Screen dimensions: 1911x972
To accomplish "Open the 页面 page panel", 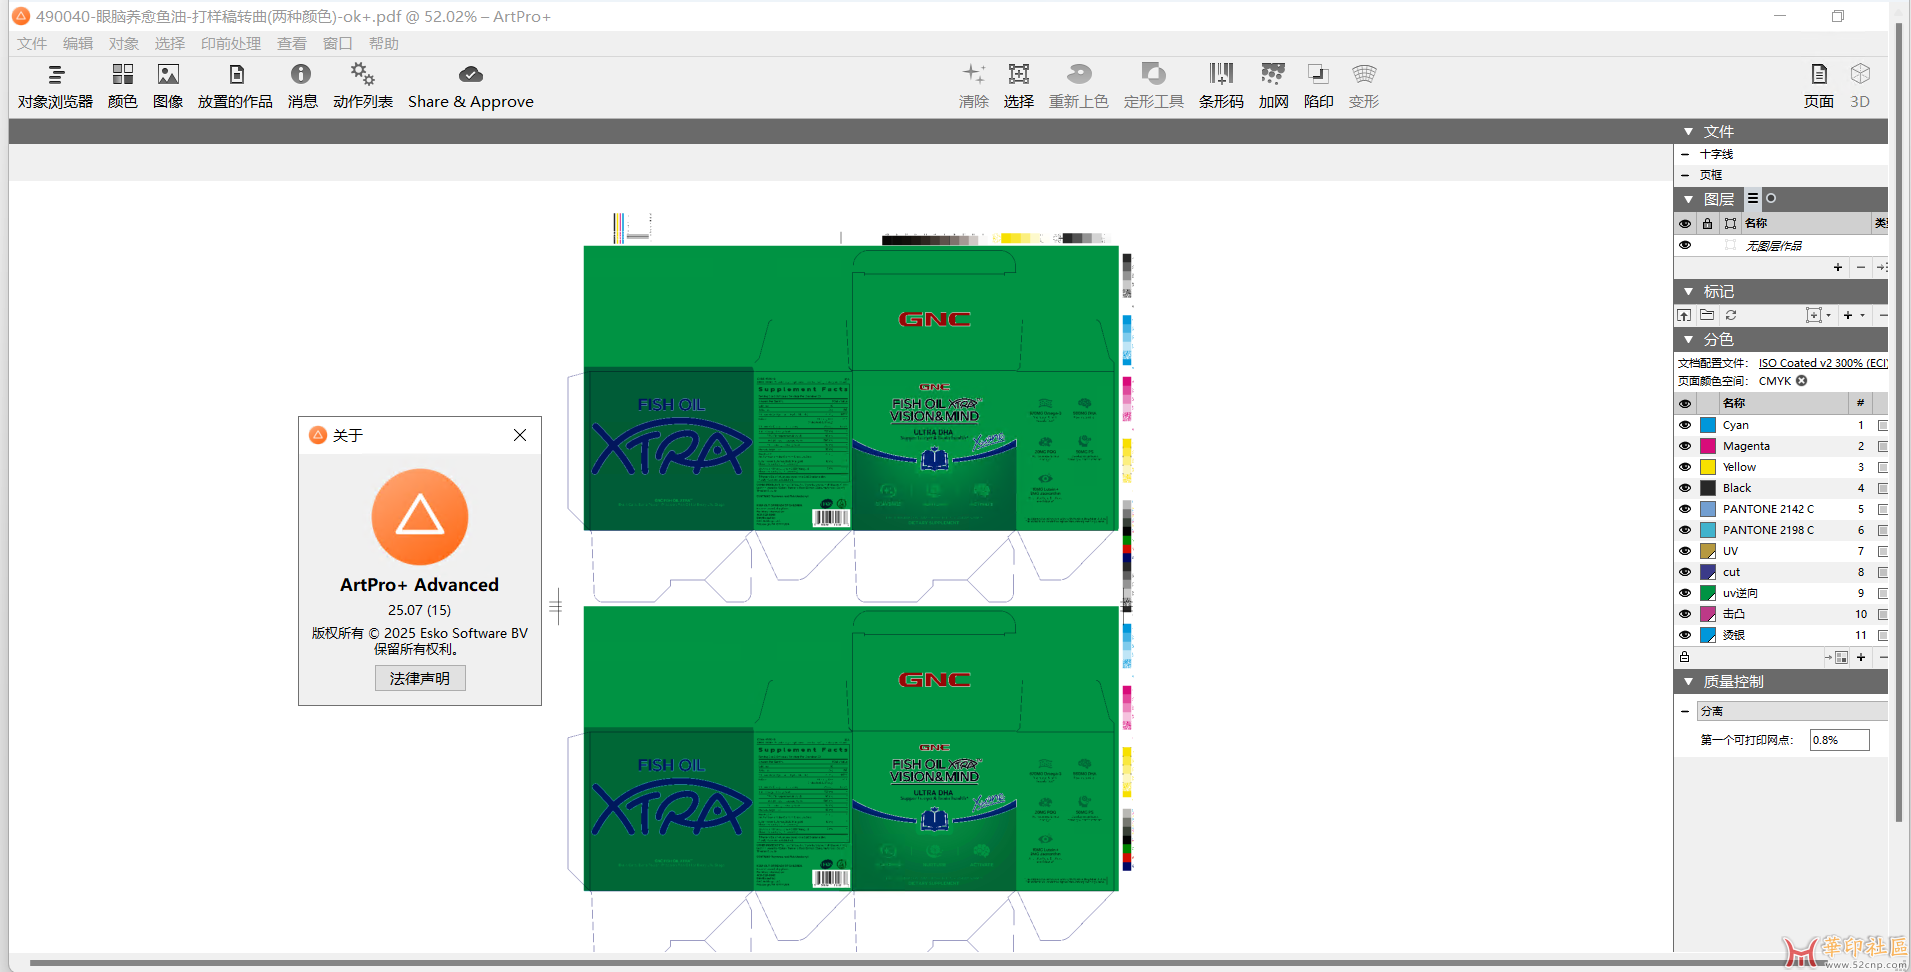I will [x=1818, y=86].
